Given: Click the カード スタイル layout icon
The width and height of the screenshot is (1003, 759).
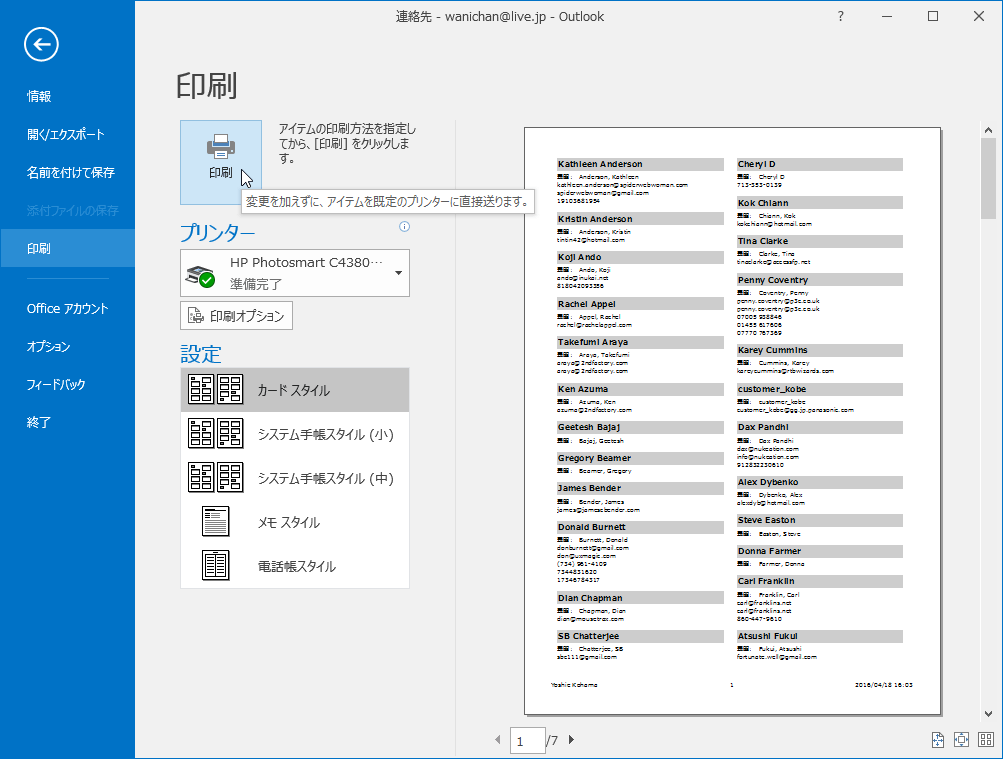Looking at the screenshot, I should pos(216,389).
